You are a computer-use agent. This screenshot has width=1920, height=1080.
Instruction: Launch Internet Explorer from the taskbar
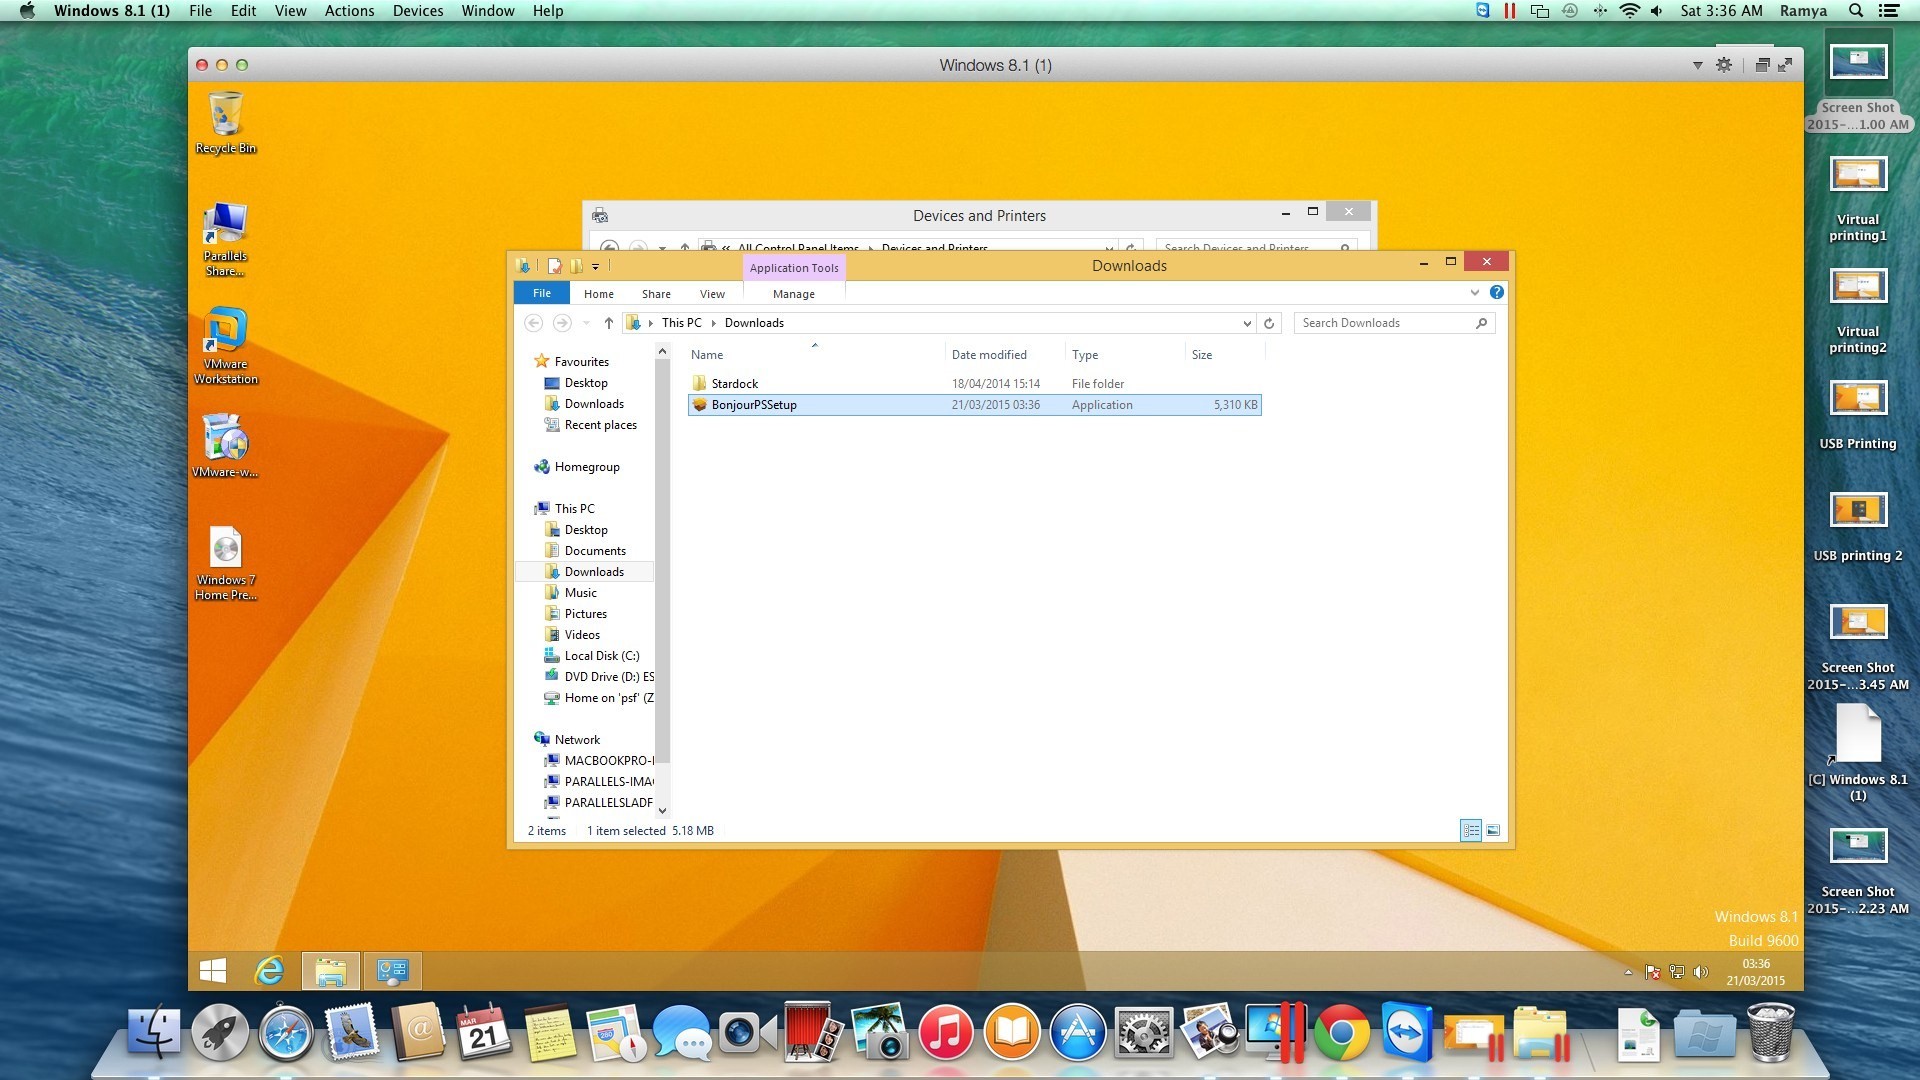[x=269, y=970]
